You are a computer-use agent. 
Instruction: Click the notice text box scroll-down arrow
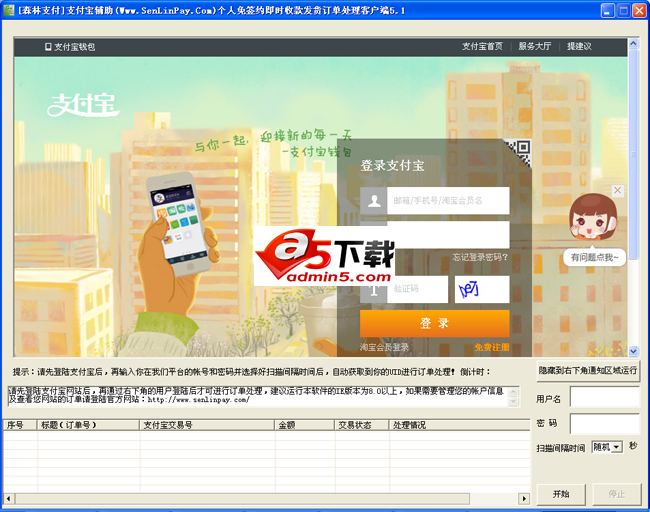click(x=513, y=401)
